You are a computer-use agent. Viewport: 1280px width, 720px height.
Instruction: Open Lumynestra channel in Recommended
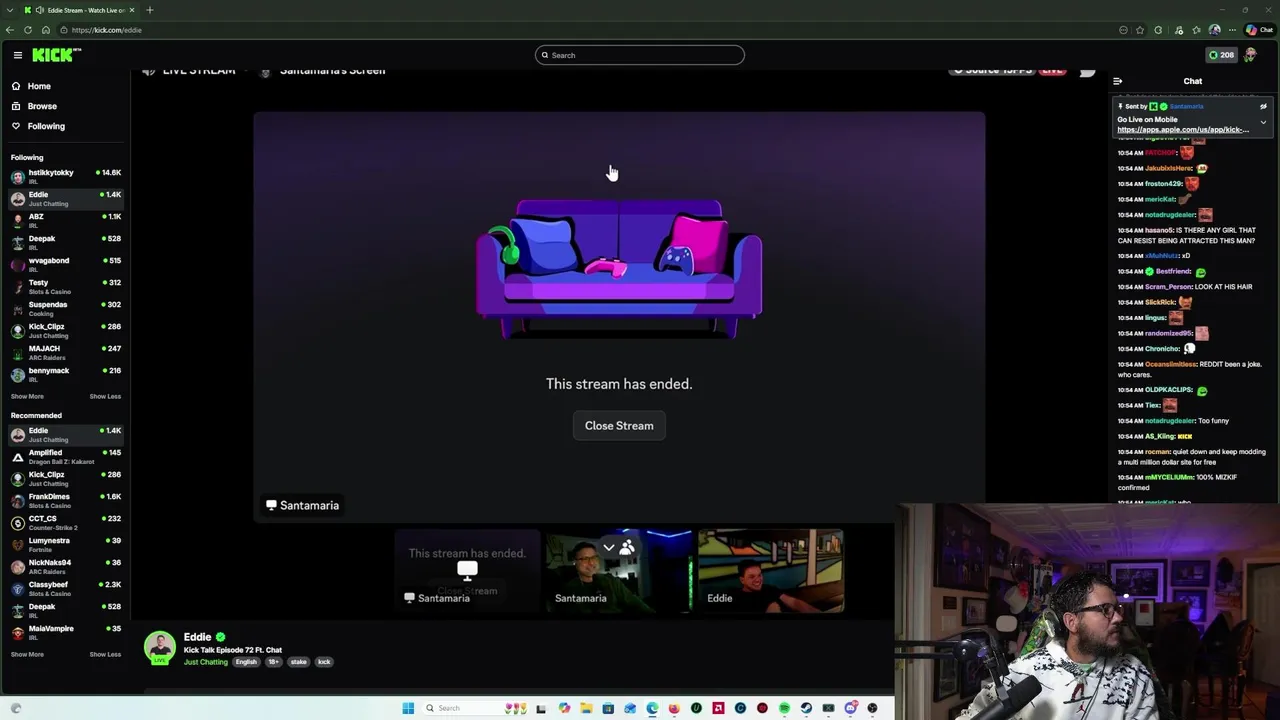(x=66, y=545)
